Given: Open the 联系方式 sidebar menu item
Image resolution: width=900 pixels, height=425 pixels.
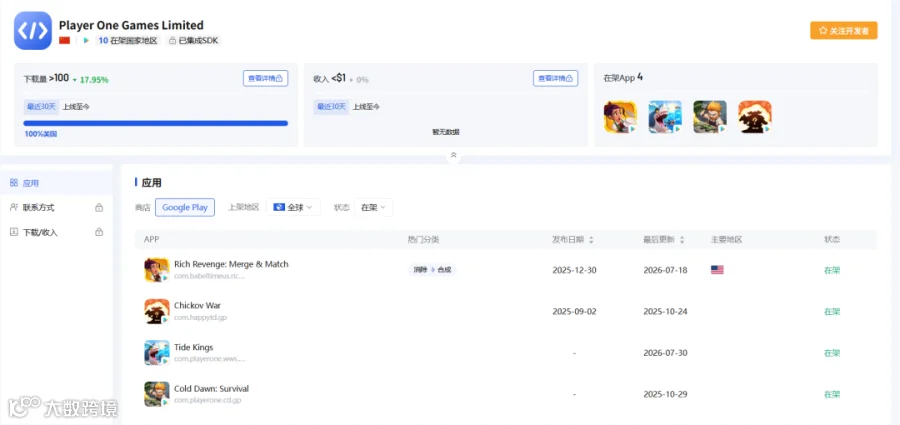Looking at the screenshot, I should (56, 207).
